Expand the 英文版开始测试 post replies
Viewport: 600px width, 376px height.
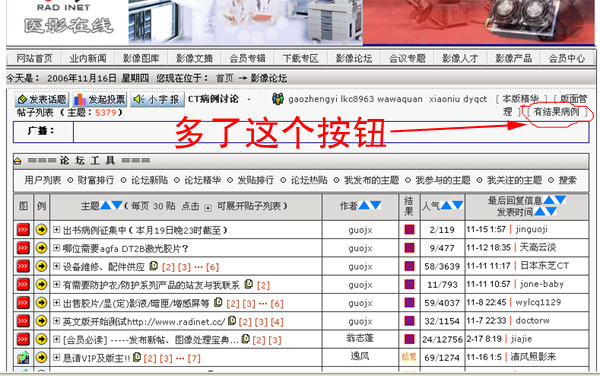point(57,321)
